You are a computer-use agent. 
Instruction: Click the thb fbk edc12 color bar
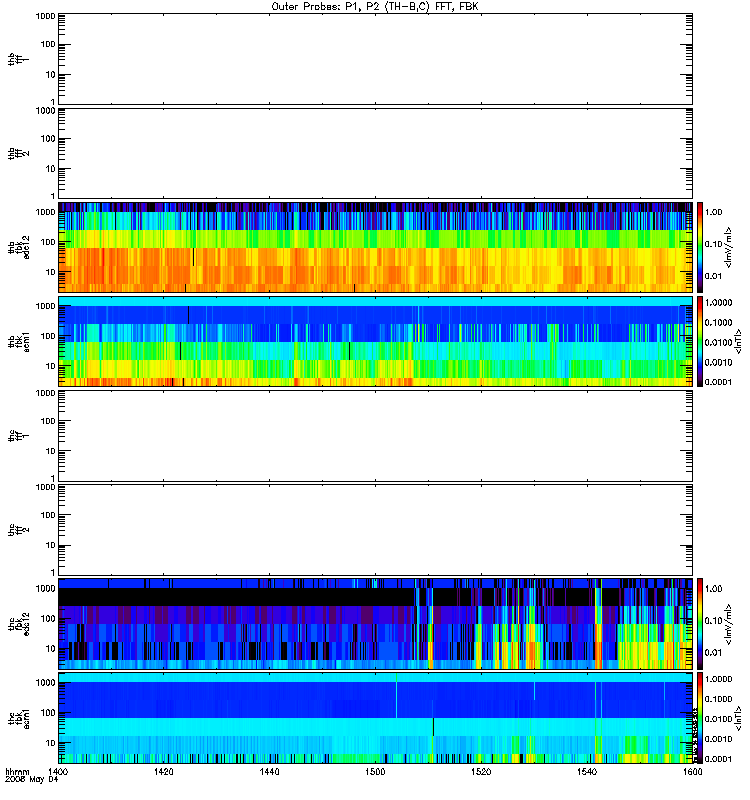(x=700, y=247)
